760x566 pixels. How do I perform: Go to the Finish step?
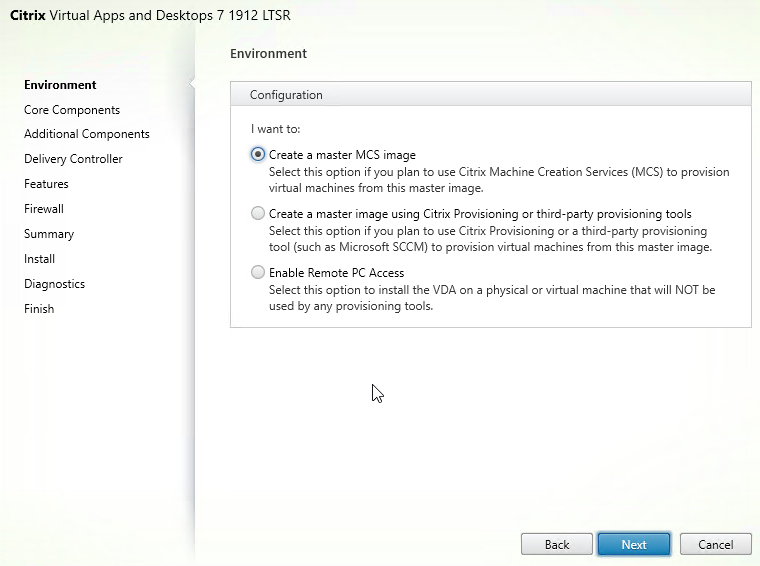(39, 309)
